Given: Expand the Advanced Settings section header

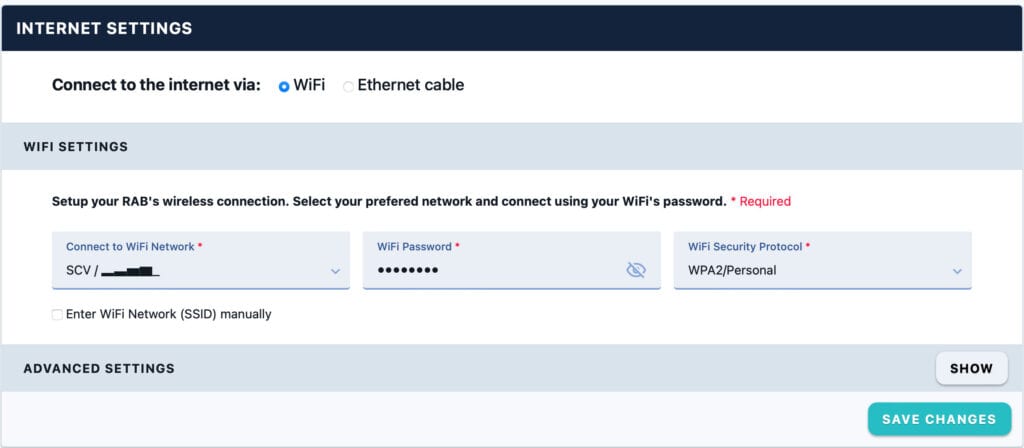Looking at the screenshot, I should point(99,368).
